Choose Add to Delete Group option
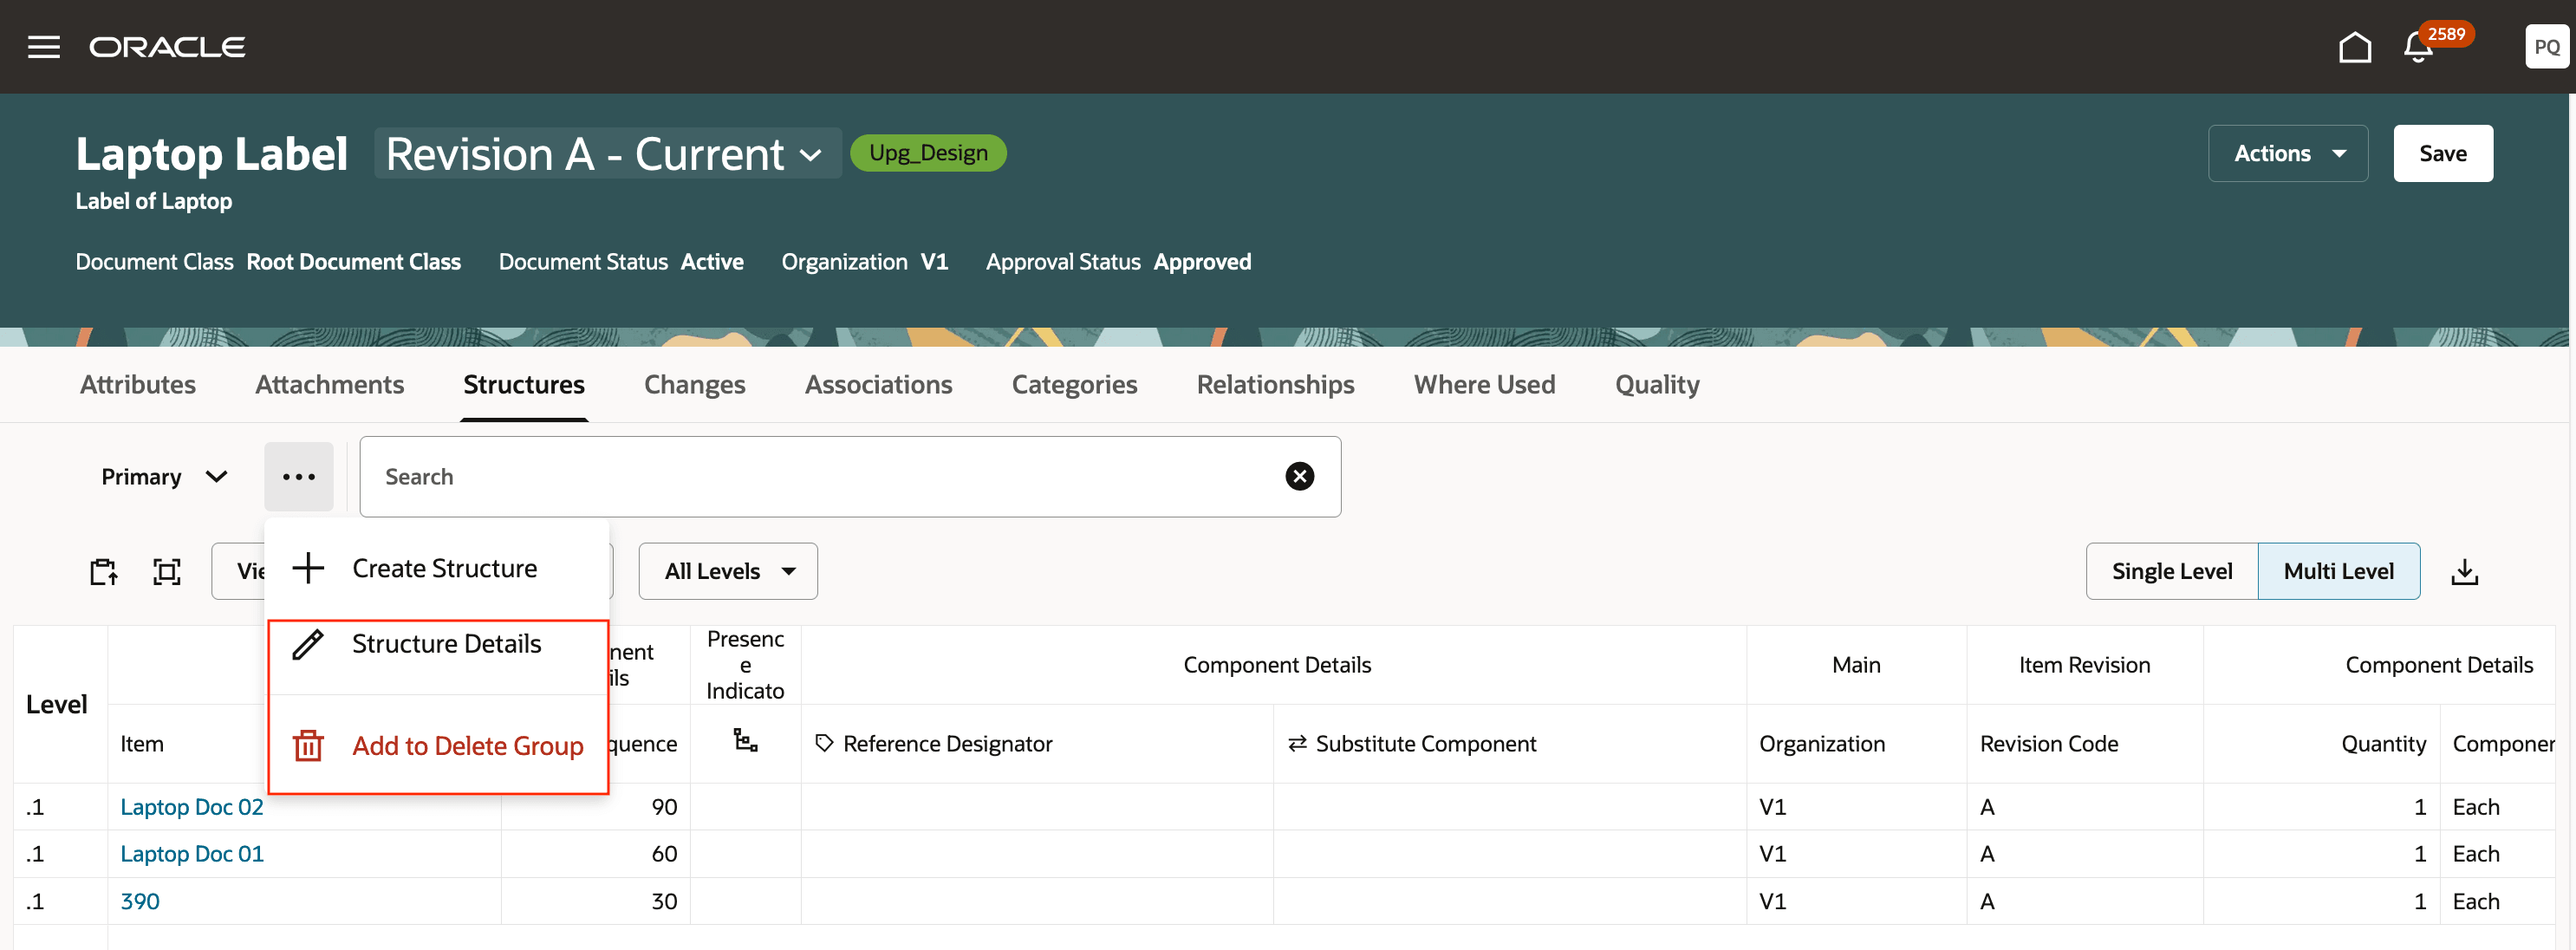Image resolution: width=2576 pixels, height=950 pixels. pos(467,746)
